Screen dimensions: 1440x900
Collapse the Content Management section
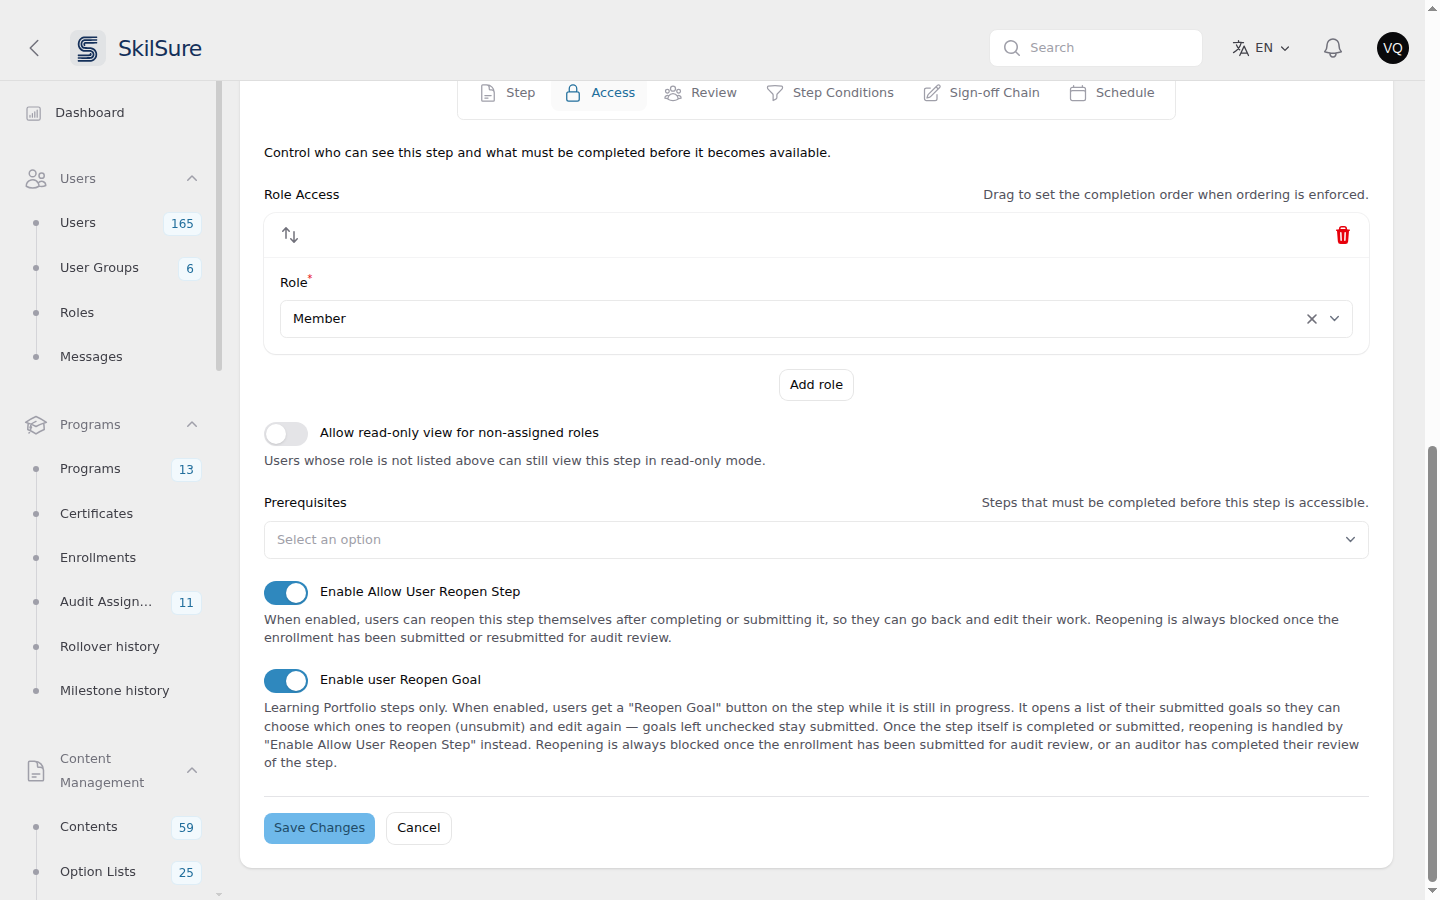192,771
